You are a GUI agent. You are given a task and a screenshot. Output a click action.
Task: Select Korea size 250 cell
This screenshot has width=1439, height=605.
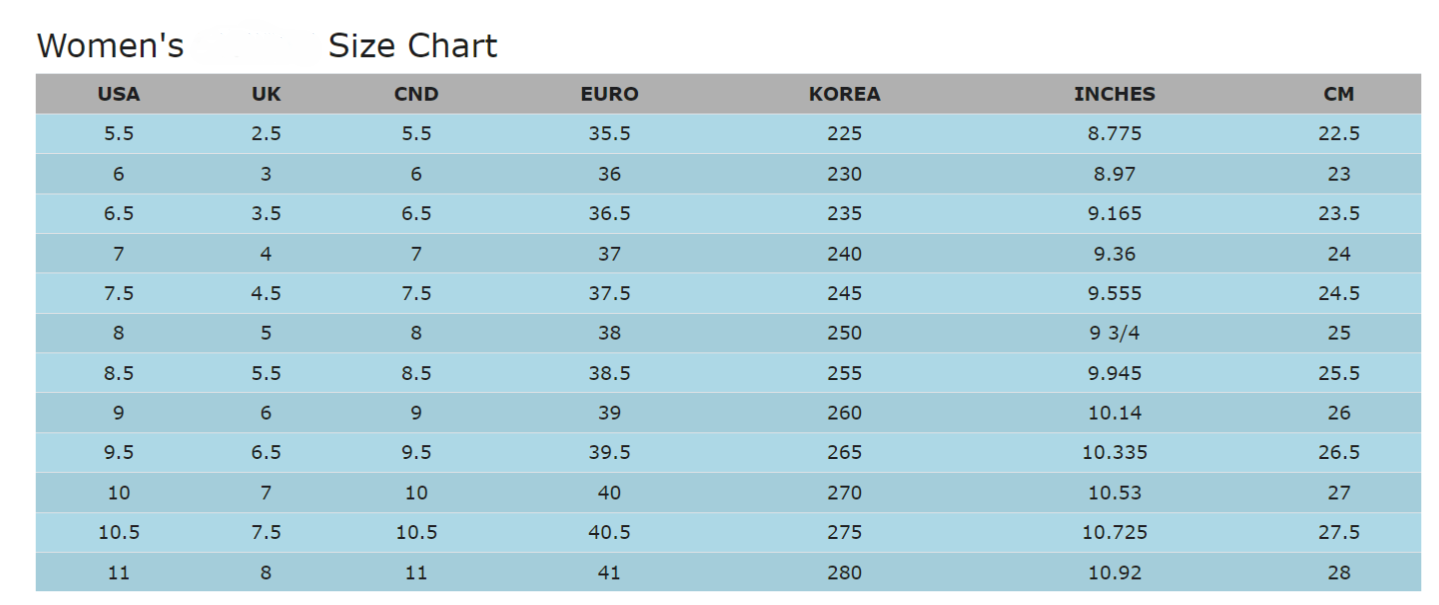pyautogui.click(x=844, y=333)
